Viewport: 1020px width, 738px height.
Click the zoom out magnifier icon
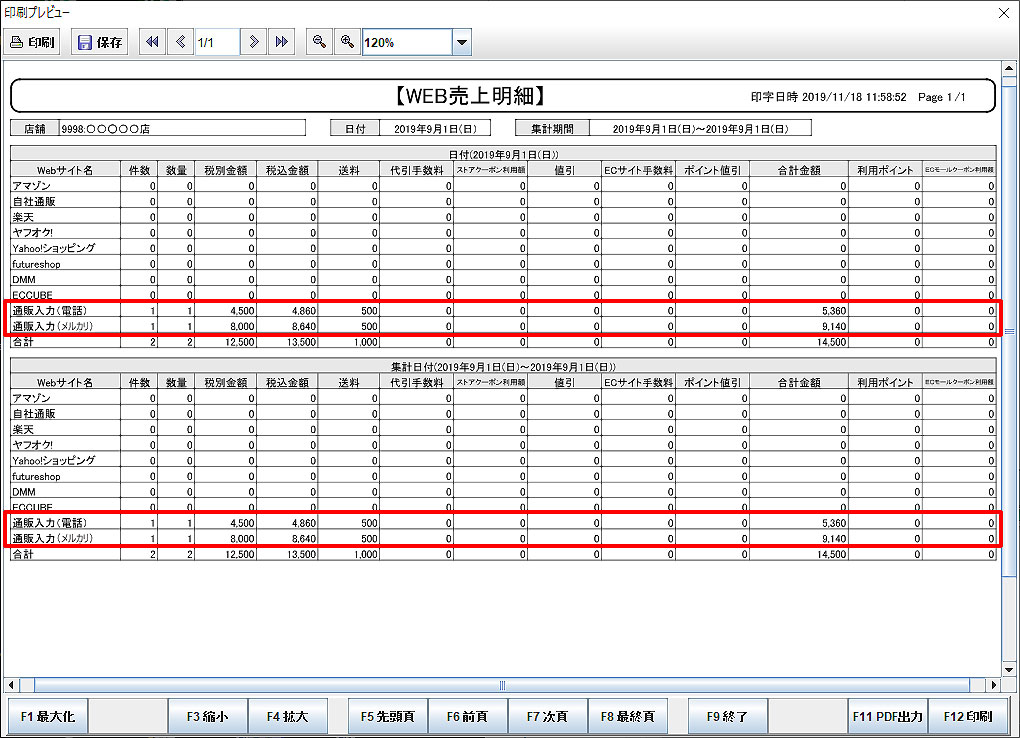click(319, 42)
